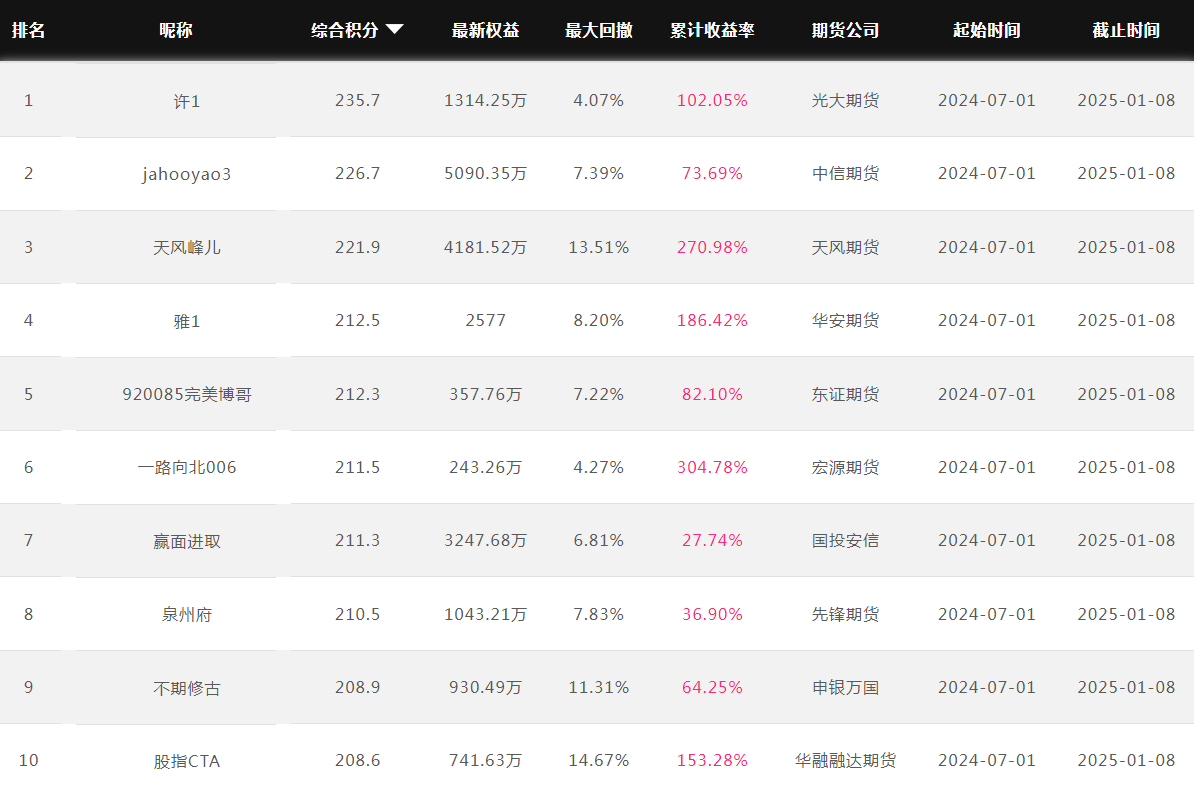Viewport: 1194px width, 794px height.
Task: Select equity value 1043.21万
Action: (486, 614)
